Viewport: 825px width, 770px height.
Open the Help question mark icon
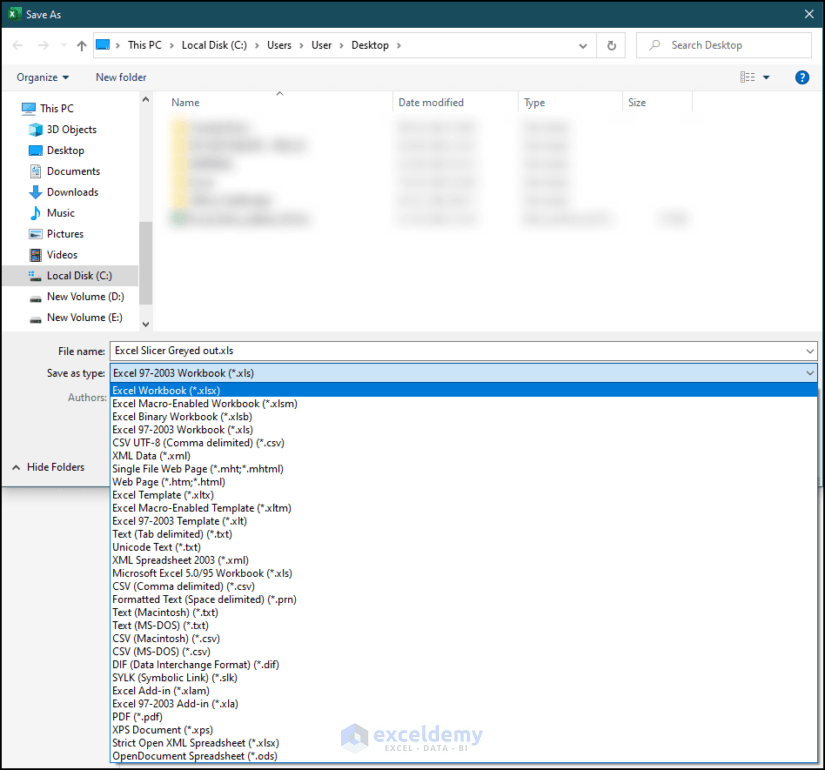tap(802, 77)
